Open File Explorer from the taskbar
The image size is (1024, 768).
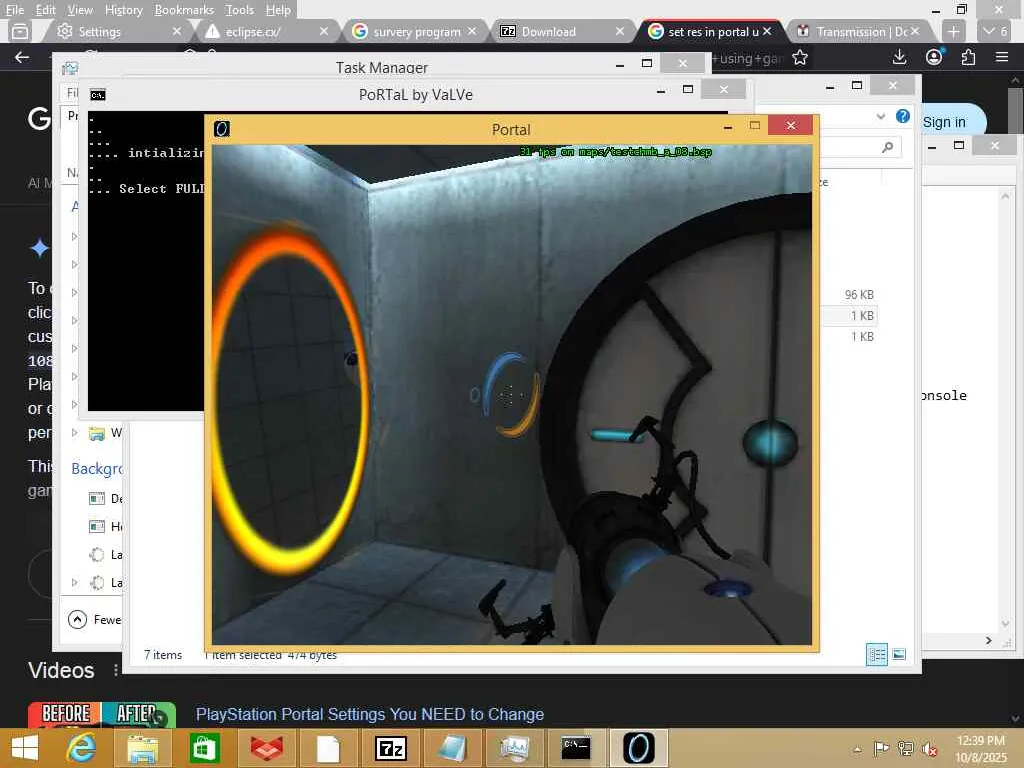[x=142, y=748]
